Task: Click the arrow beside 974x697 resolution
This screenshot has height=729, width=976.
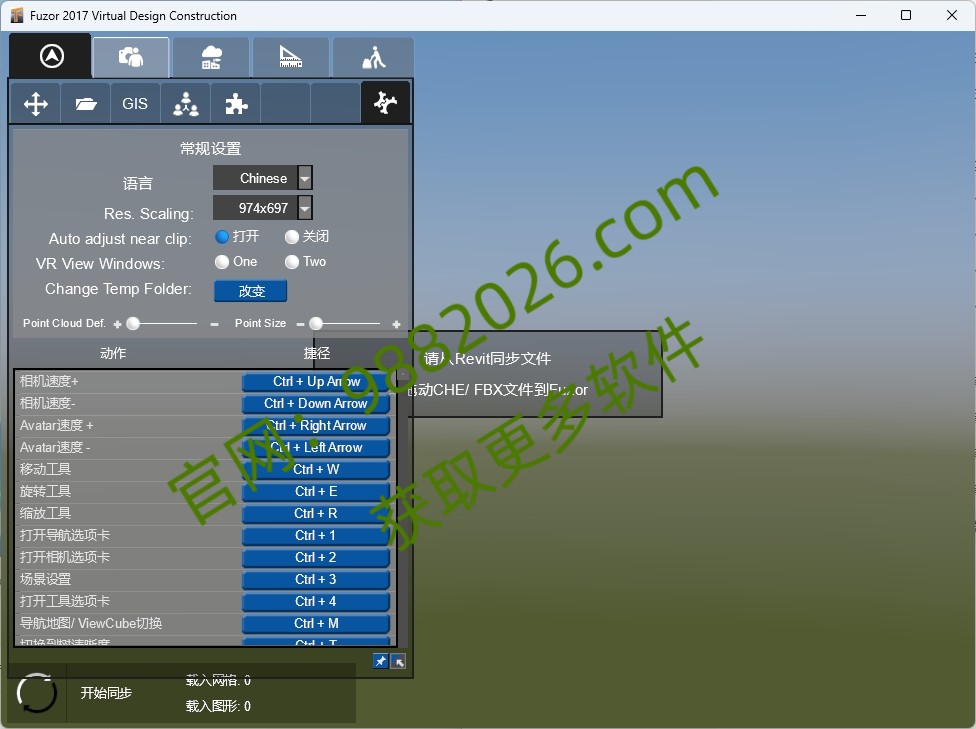Action: click(305, 208)
